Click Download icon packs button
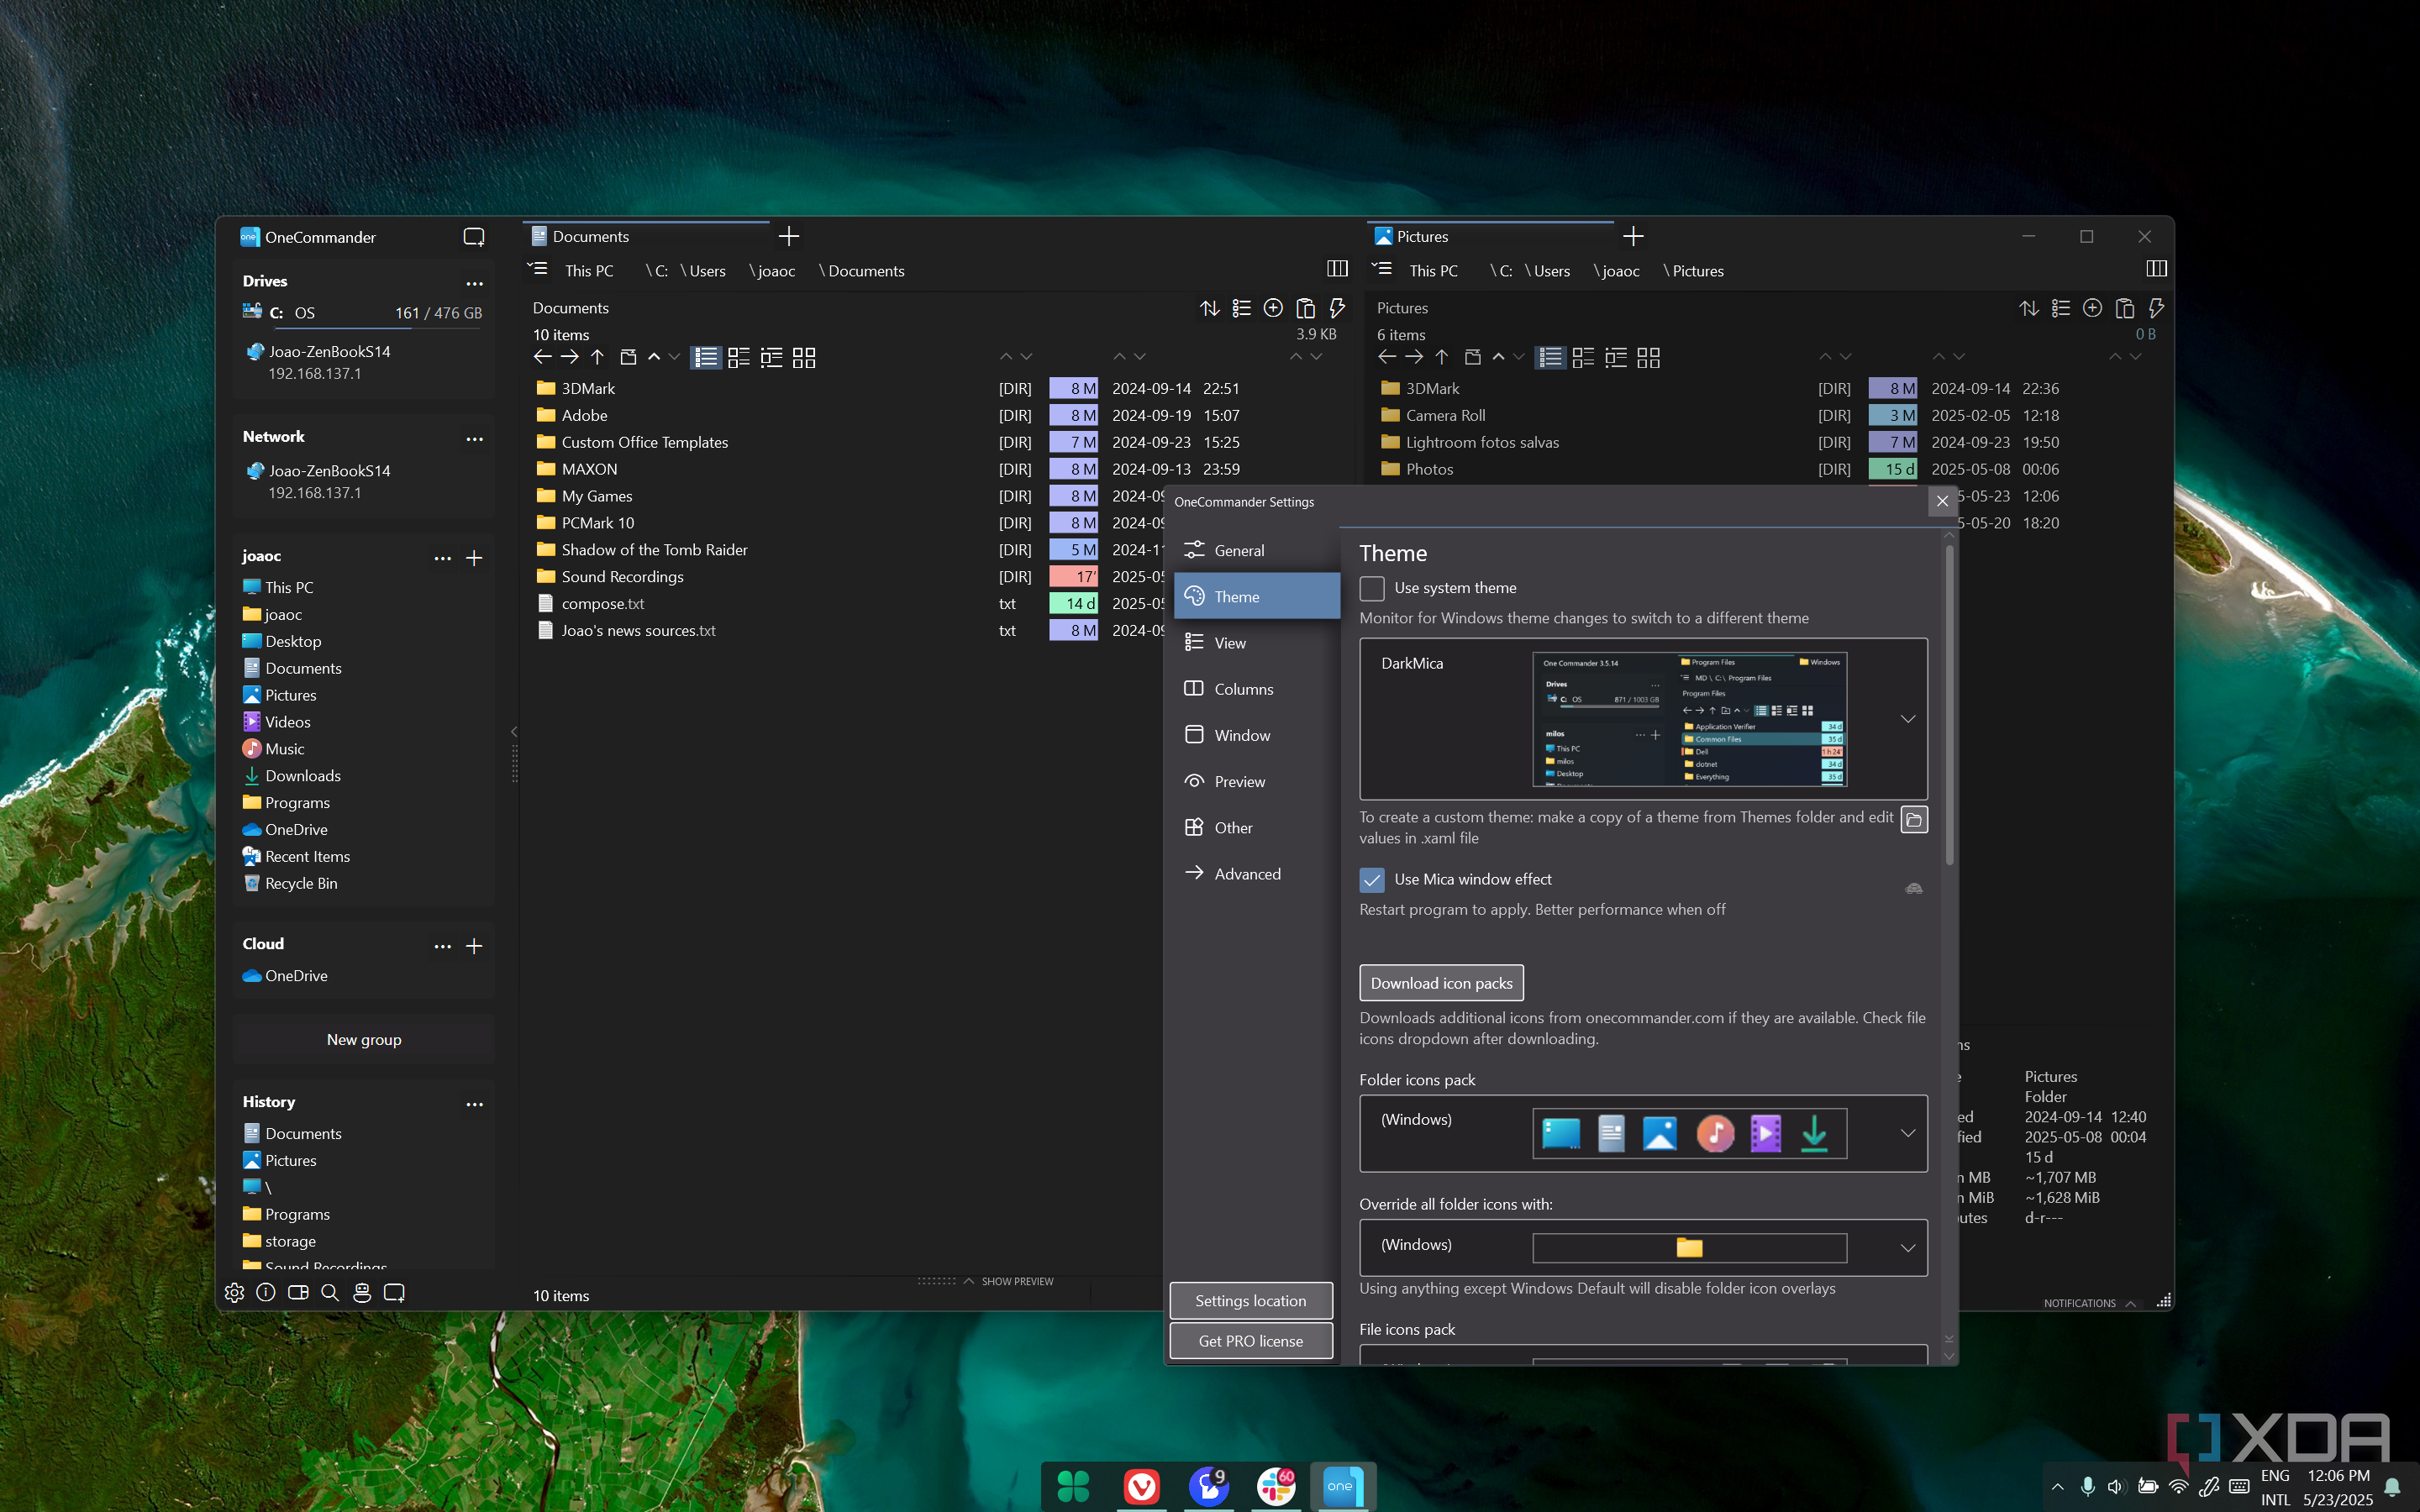Viewport: 2420px width, 1512px height. point(1441,983)
